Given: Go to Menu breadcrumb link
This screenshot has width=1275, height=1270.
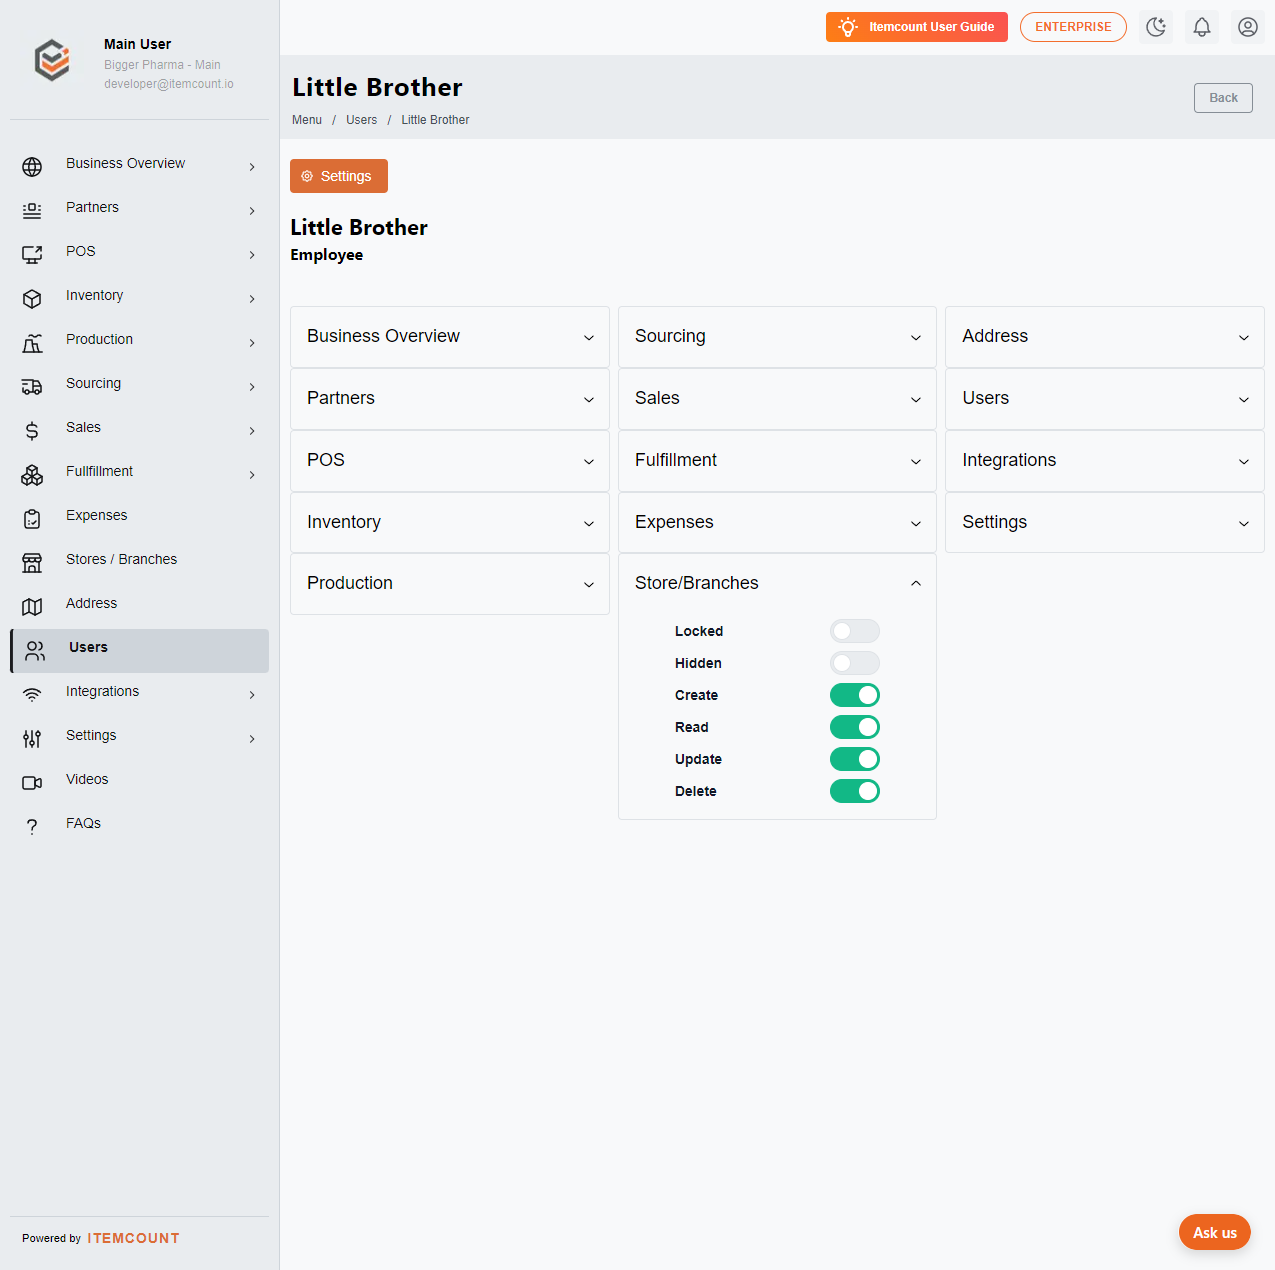Looking at the screenshot, I should click(307, 120).
